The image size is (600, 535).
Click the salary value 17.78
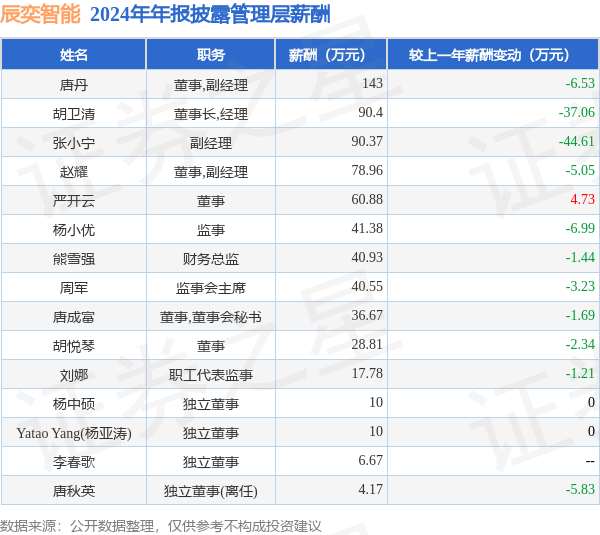367,374
